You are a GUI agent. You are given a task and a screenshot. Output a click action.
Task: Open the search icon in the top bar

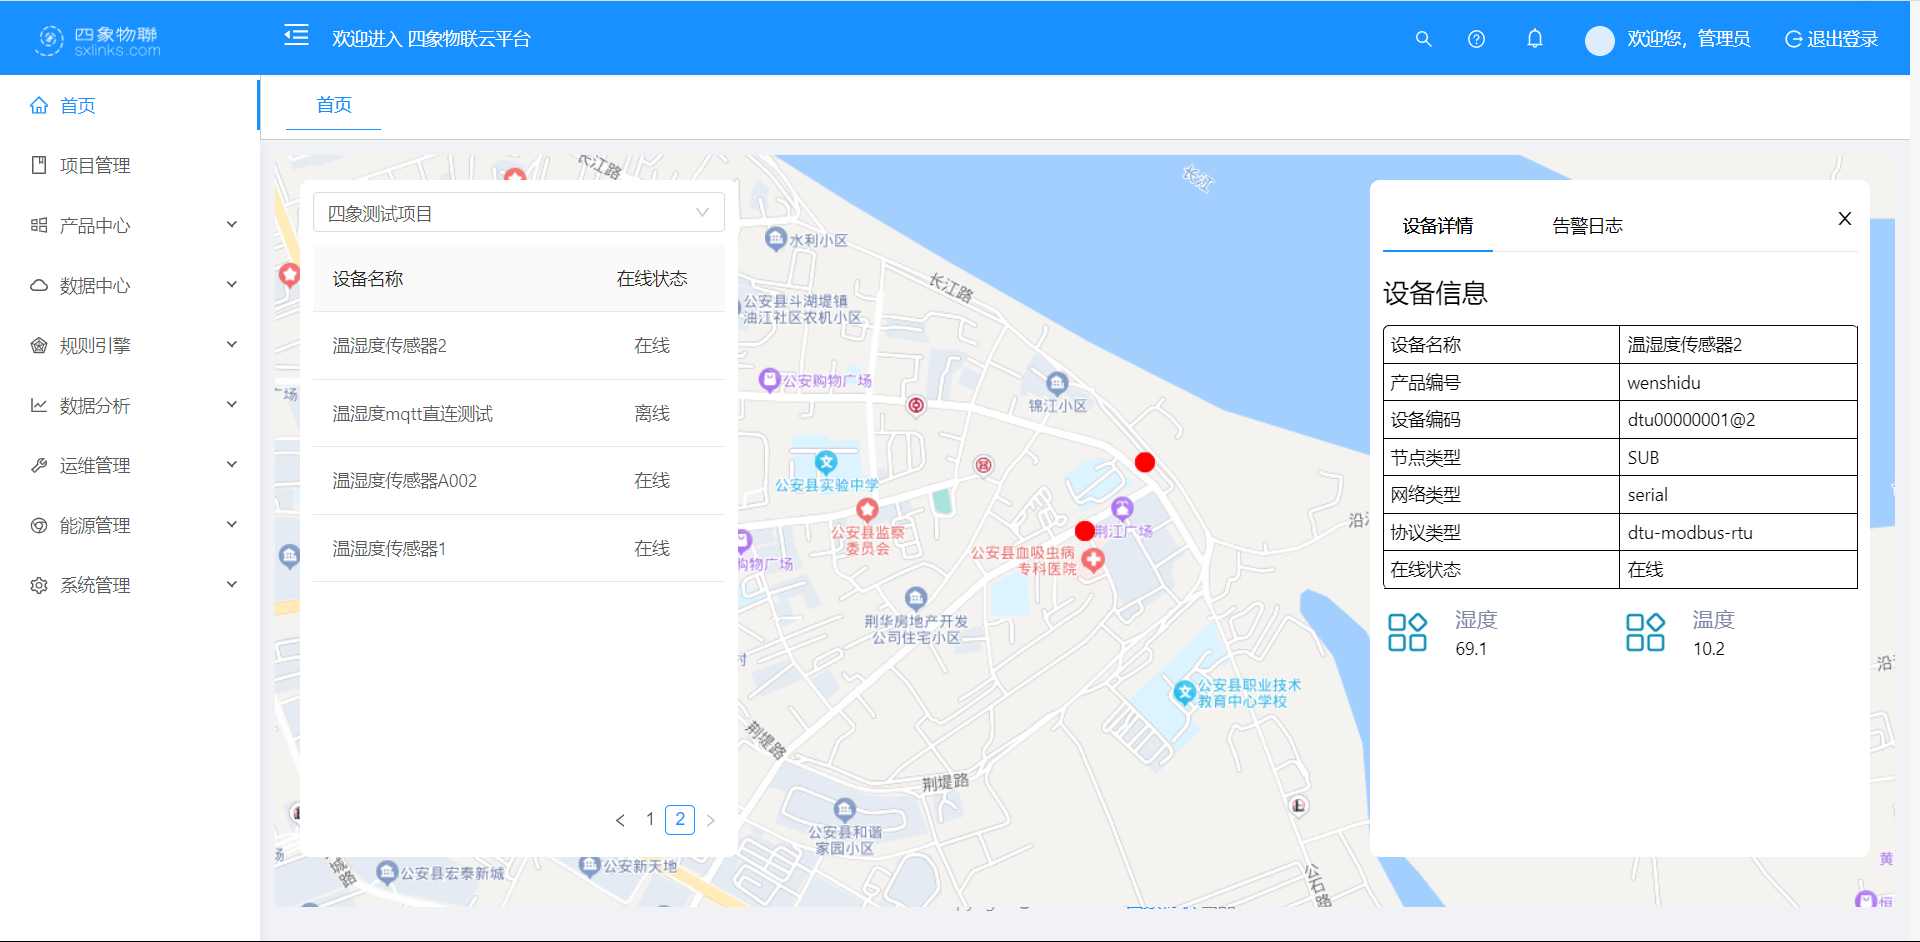pos(1423,39)
